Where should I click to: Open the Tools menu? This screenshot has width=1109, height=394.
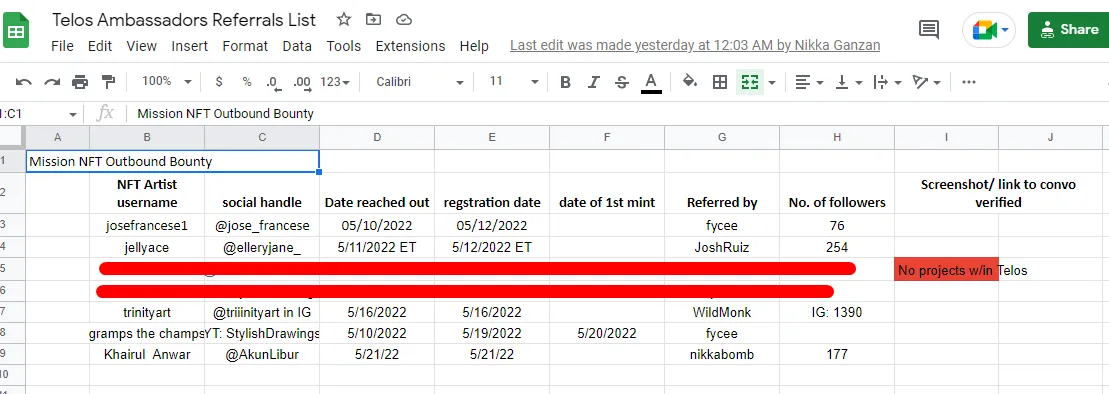(x=344, y=46)
